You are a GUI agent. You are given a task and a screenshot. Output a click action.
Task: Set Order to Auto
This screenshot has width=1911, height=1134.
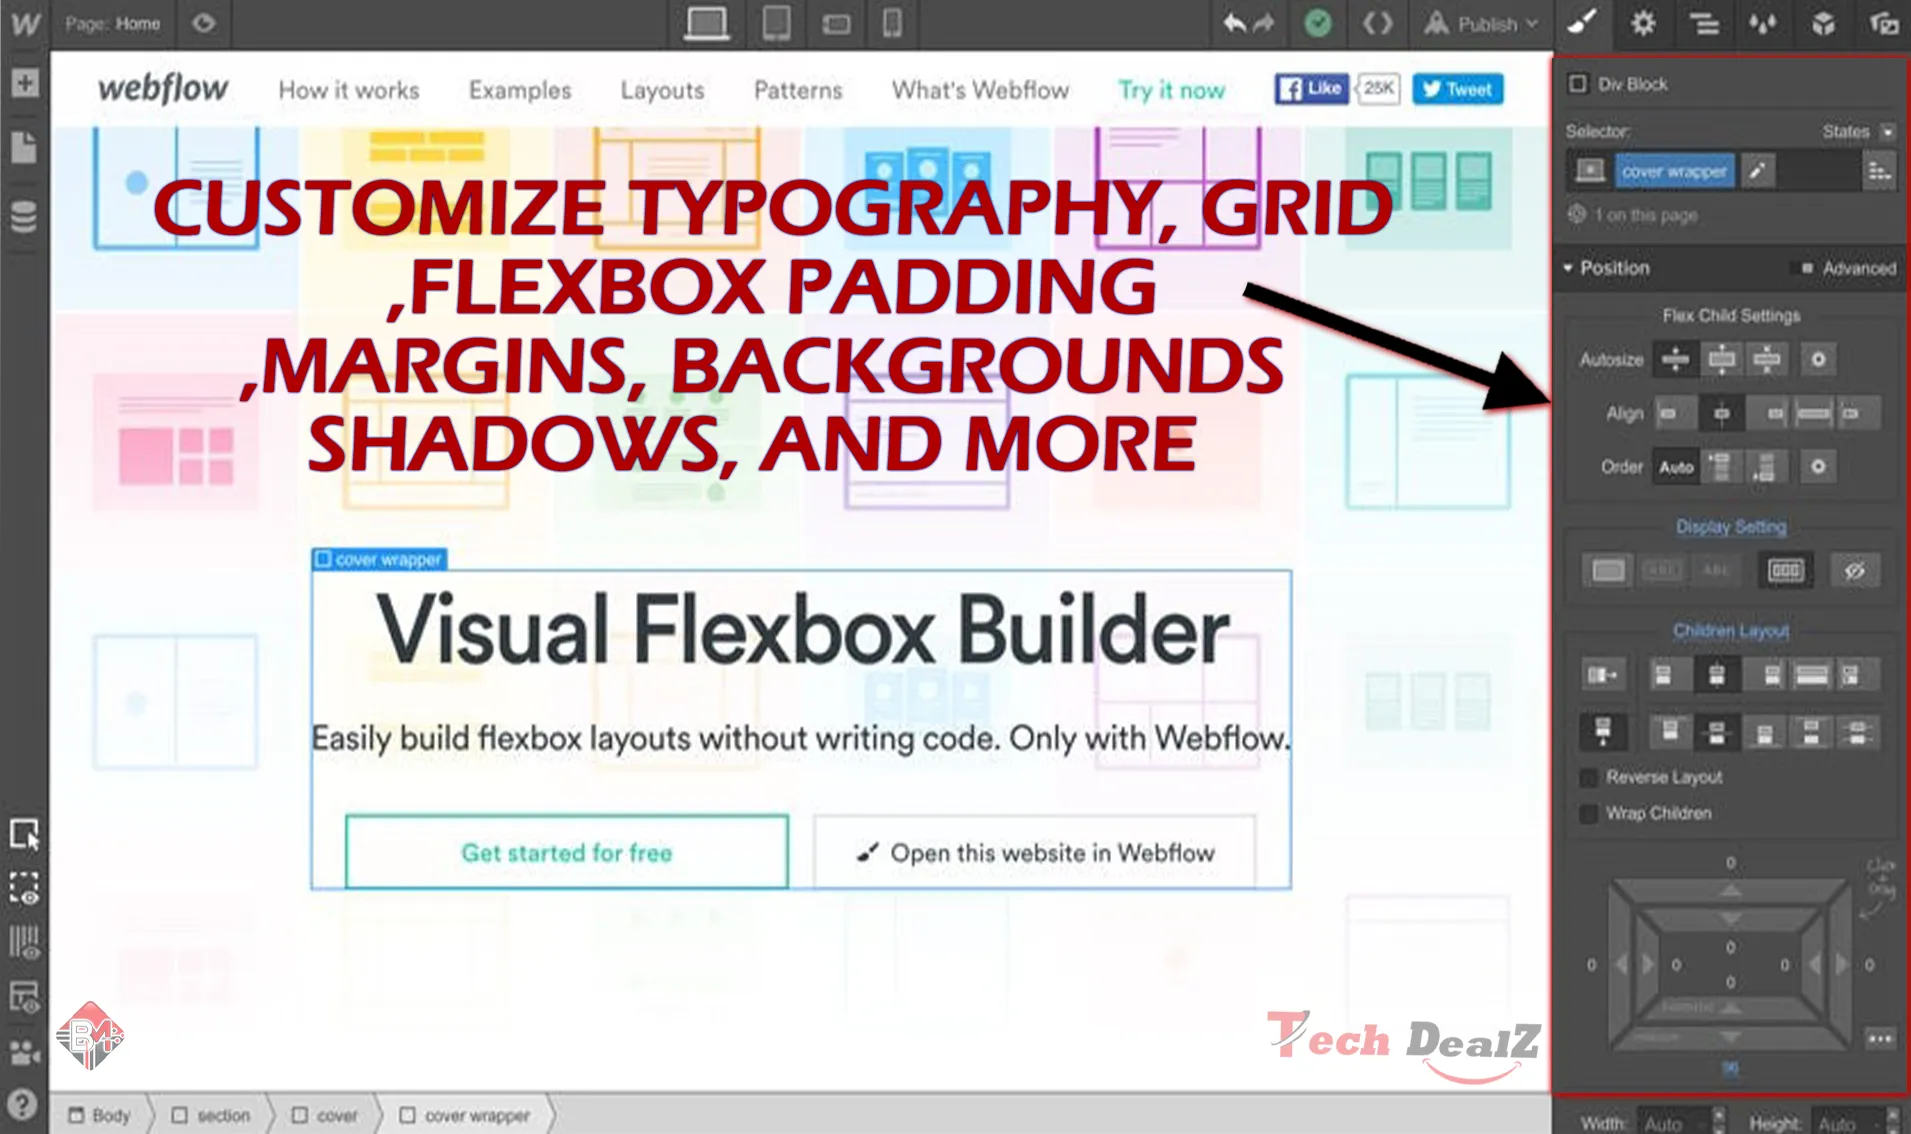pos(1676,467)
